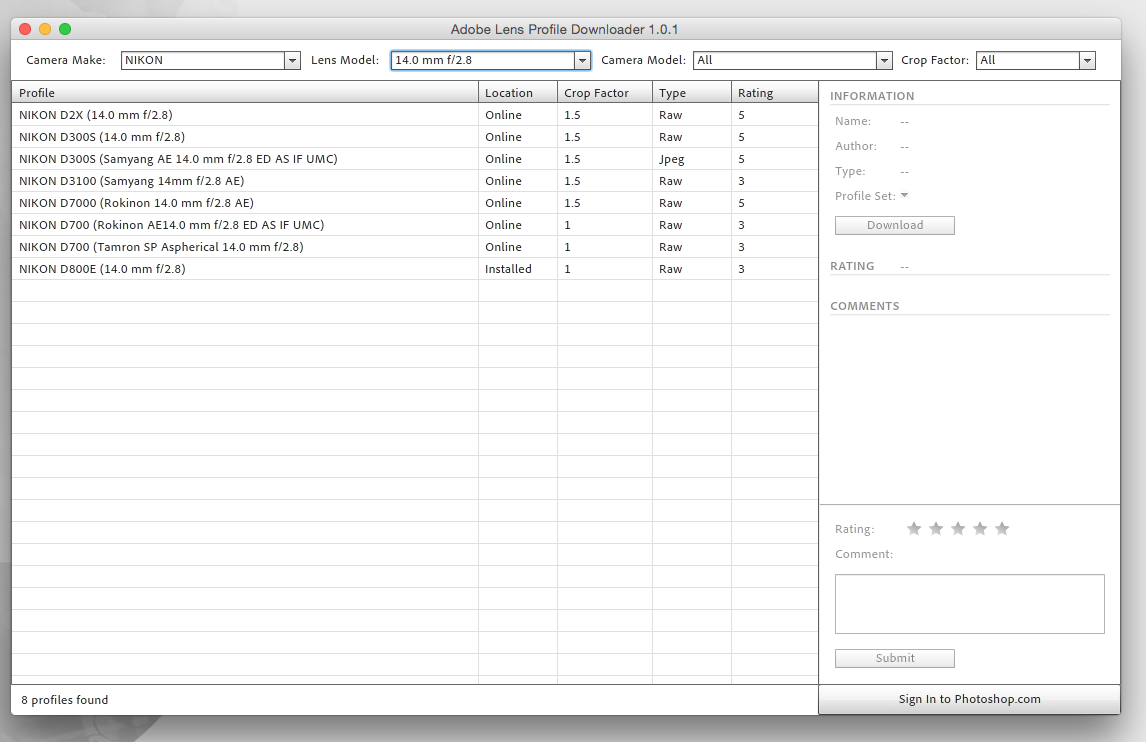
Task: Sort by the Profile column header
Action: [x=244, y=93]
